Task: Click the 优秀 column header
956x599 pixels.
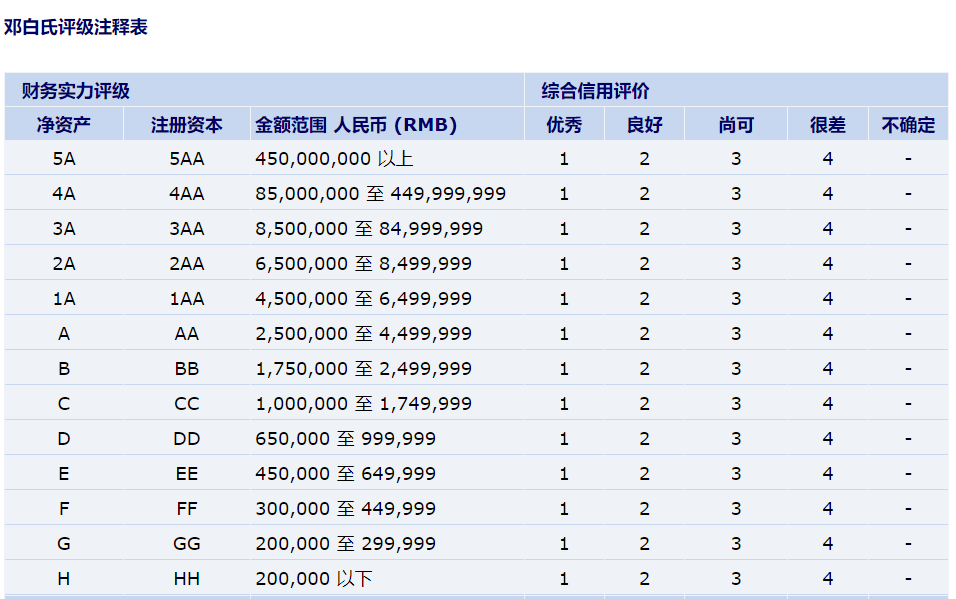Action: pos(564,124)
